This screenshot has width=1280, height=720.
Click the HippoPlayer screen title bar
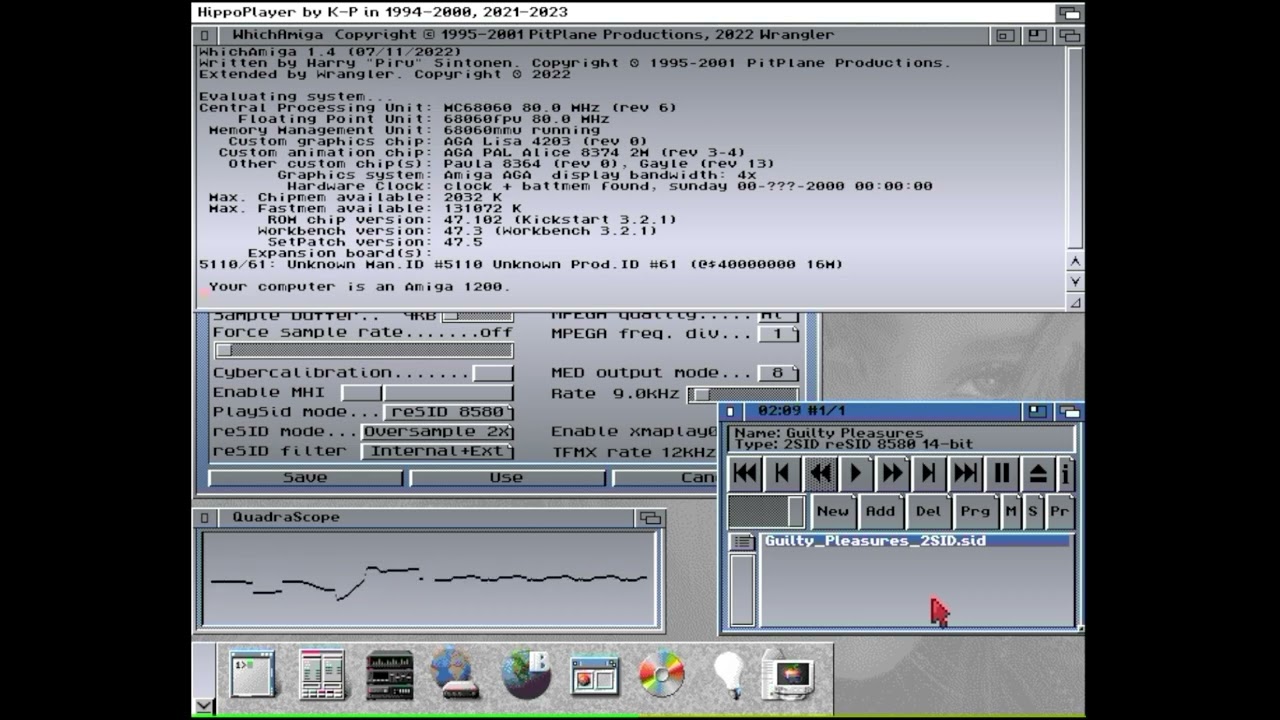tap(623, 12)
